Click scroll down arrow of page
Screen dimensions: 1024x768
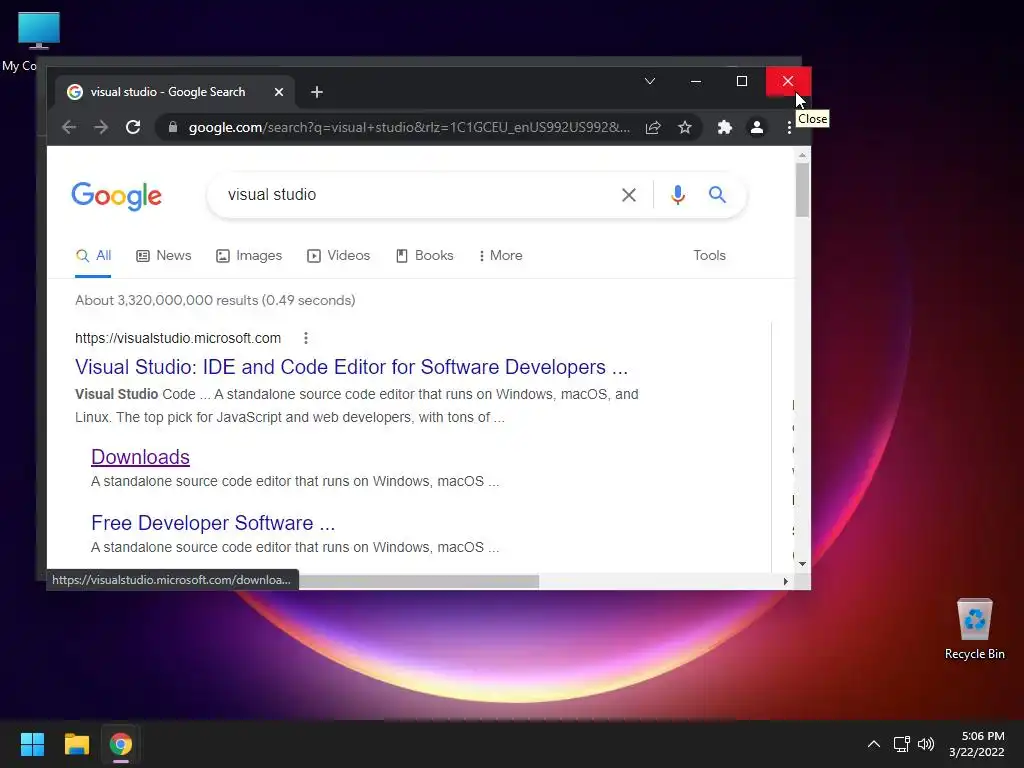click(802, 564)
